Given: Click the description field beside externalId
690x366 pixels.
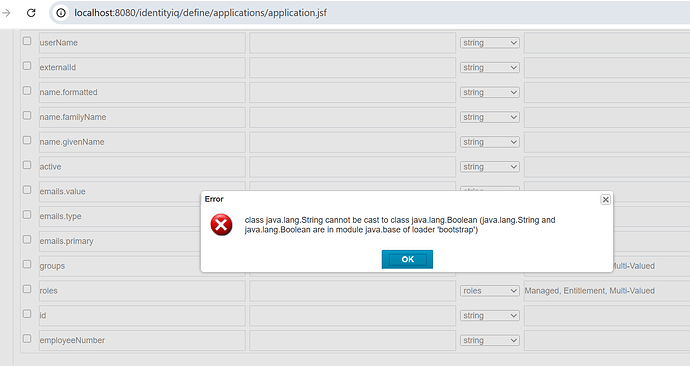Looking at the screenshot, I should [352, 68].
